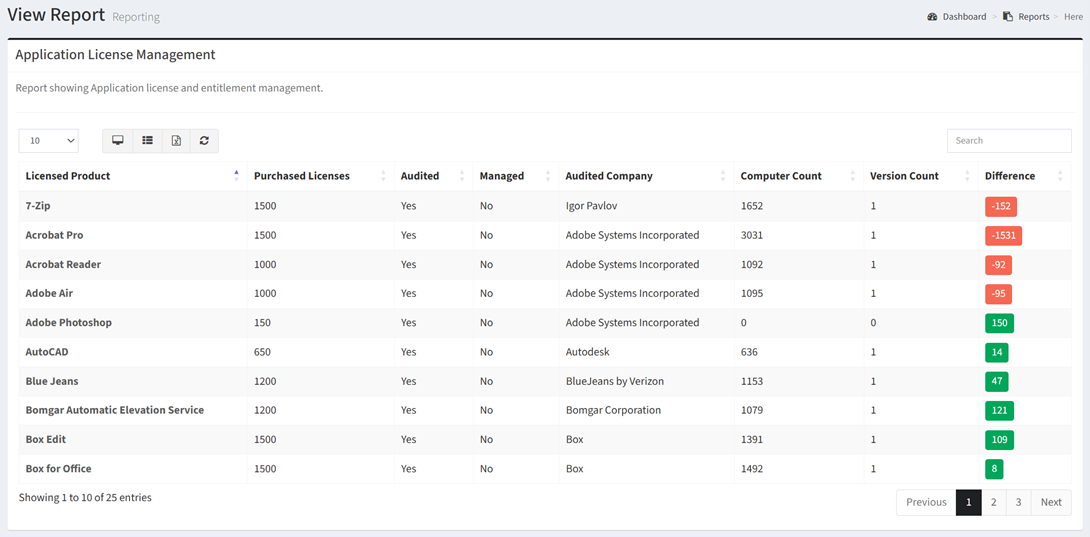Viewport: 1090px width, 537px height.
Task: Refresh the report using the reload icon
Action: (204, 141)
